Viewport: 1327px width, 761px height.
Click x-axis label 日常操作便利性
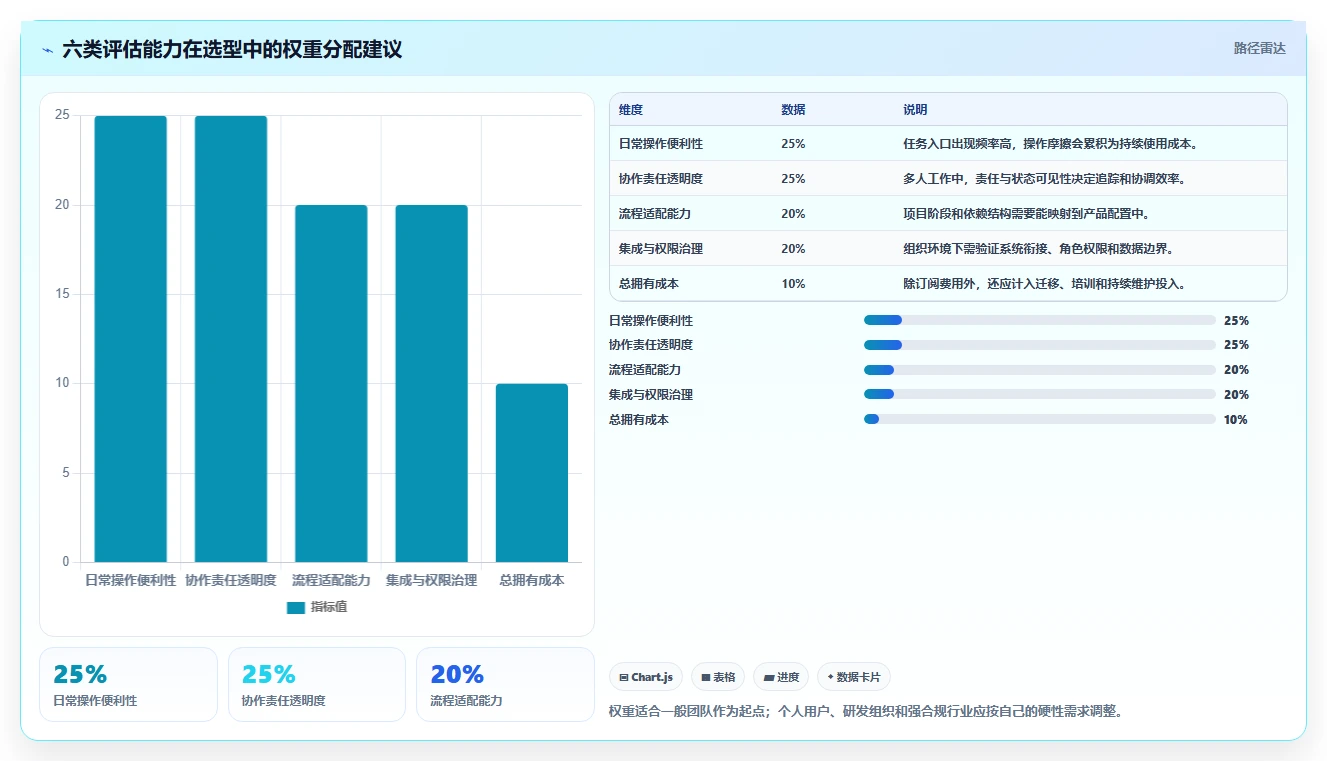(x=130, y=580)
